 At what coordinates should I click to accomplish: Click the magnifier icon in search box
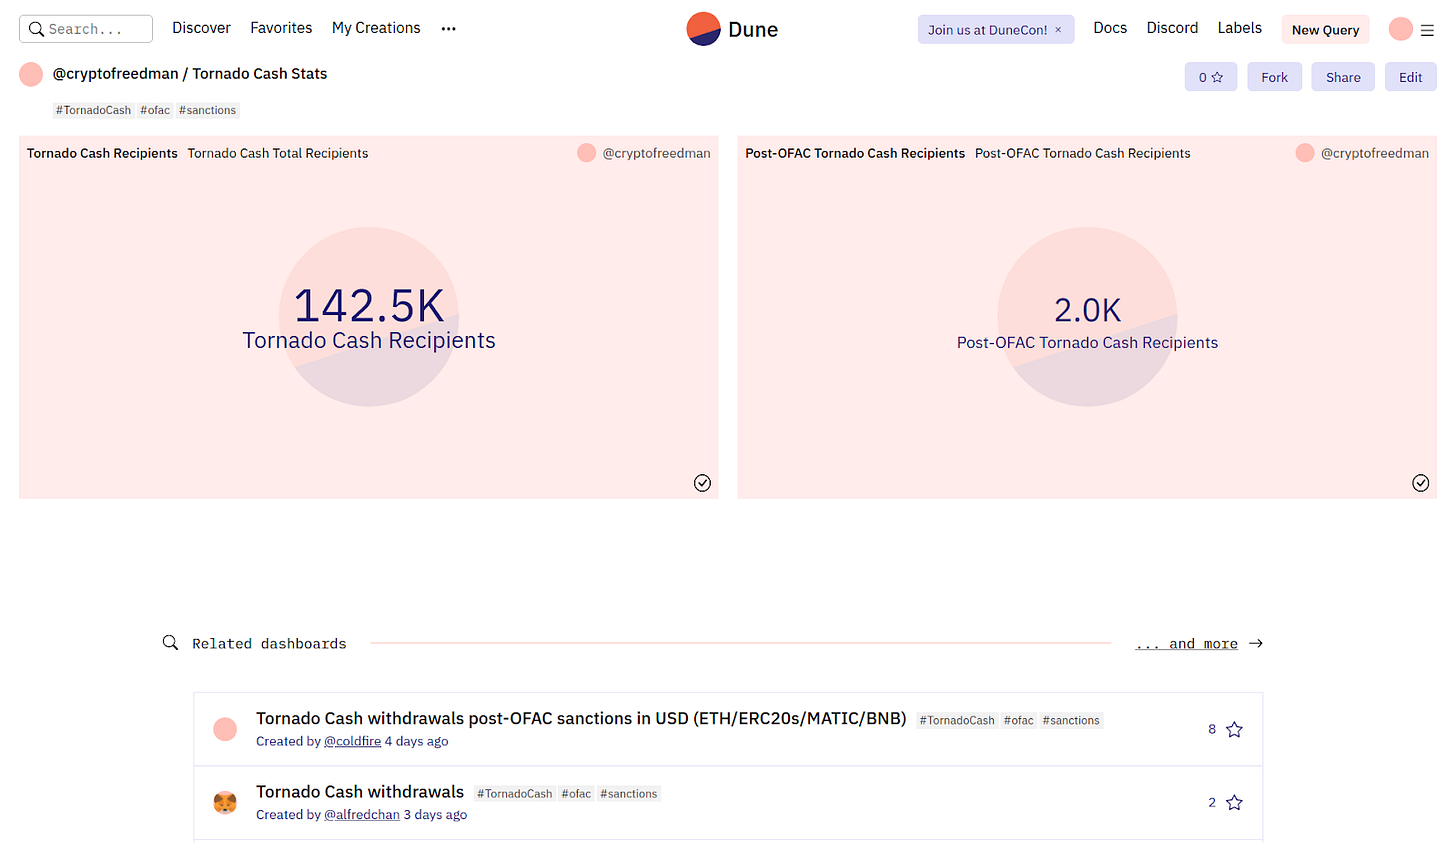coord(36,29)
